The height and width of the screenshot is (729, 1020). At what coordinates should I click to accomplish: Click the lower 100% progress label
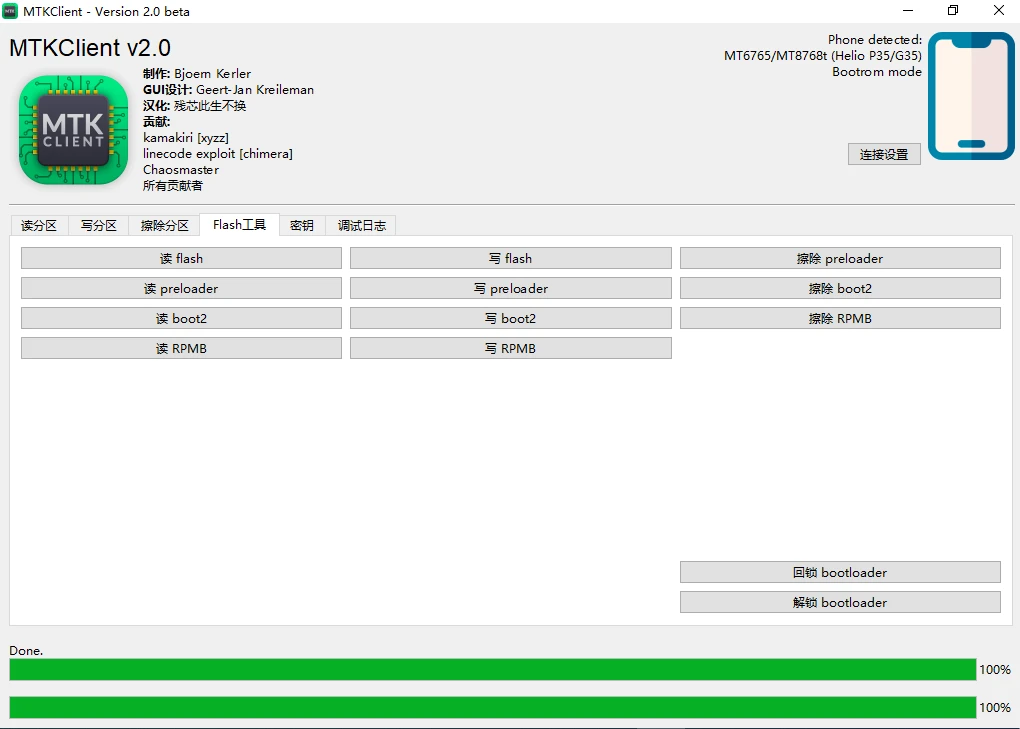995,707
